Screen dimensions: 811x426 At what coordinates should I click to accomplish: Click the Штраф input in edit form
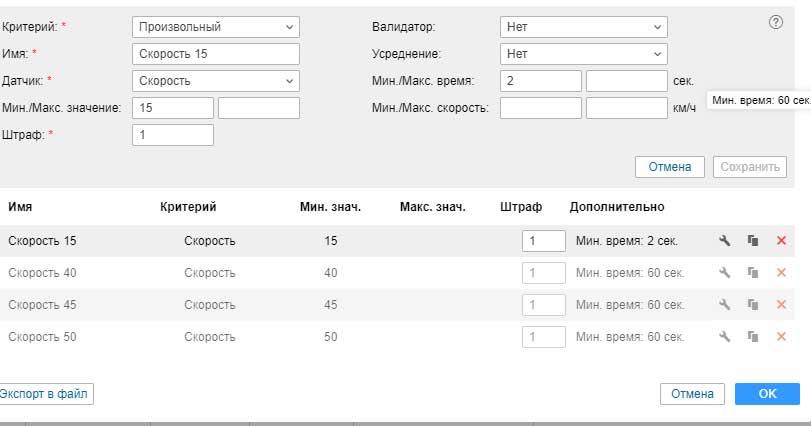pos(172,135)
